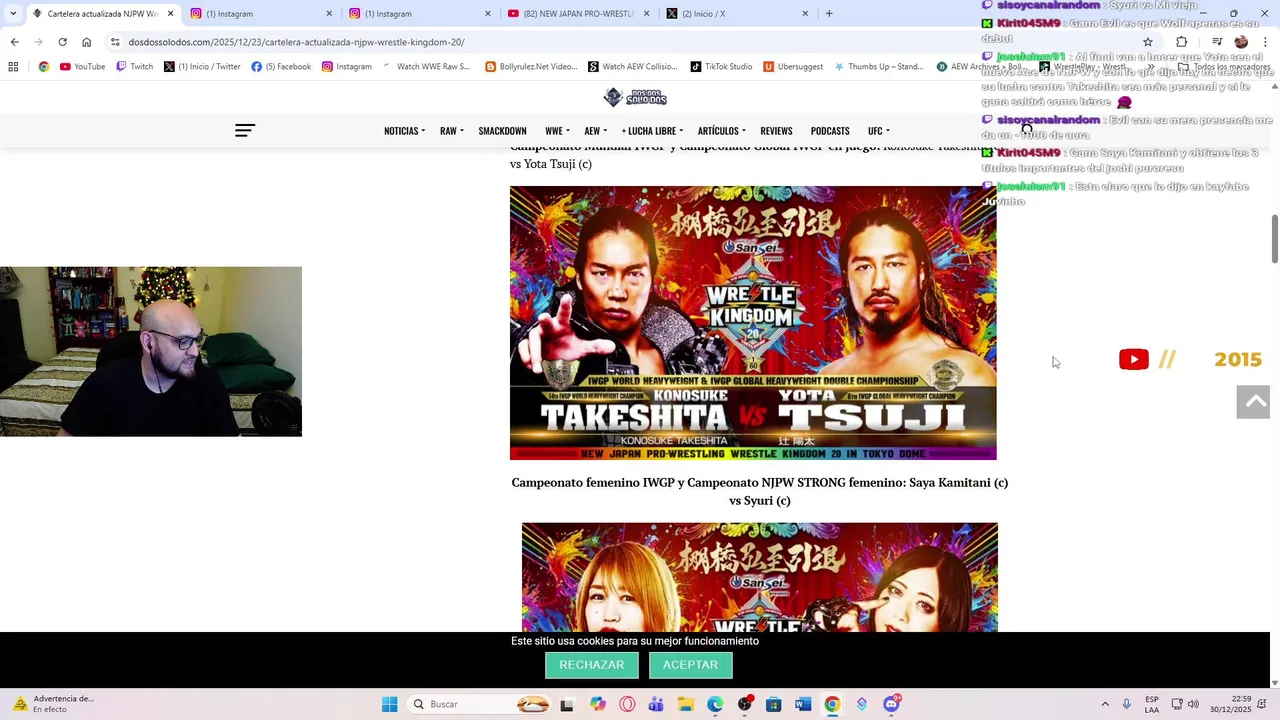The width and height of the screenshot is (1280, 720).
Task: Reject cookies with RECHAZAR button
Action: 591,665
